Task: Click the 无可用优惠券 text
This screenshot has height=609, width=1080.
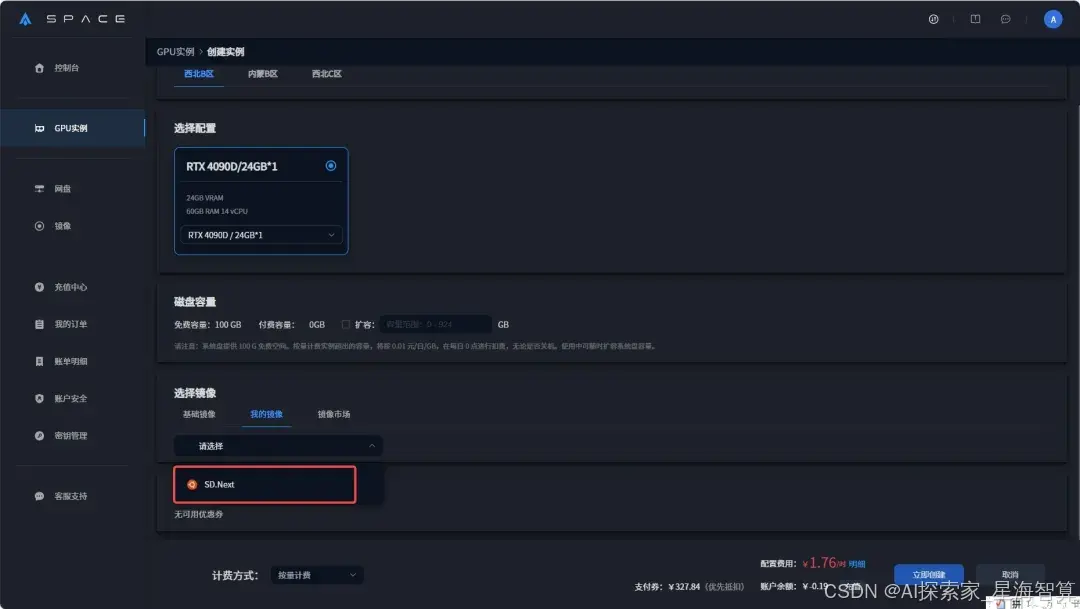Action: point(198,515)
